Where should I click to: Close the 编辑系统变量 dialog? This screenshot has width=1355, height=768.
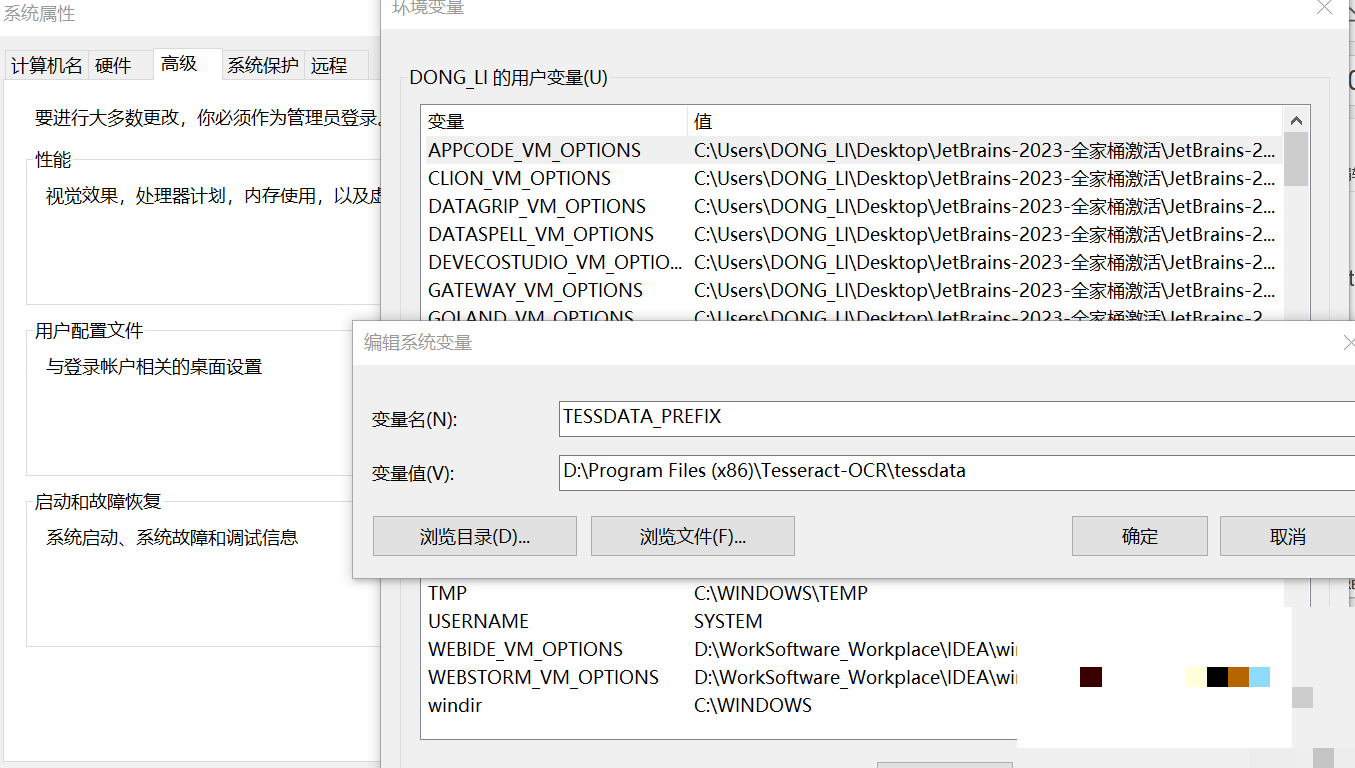click(1348, 343)
